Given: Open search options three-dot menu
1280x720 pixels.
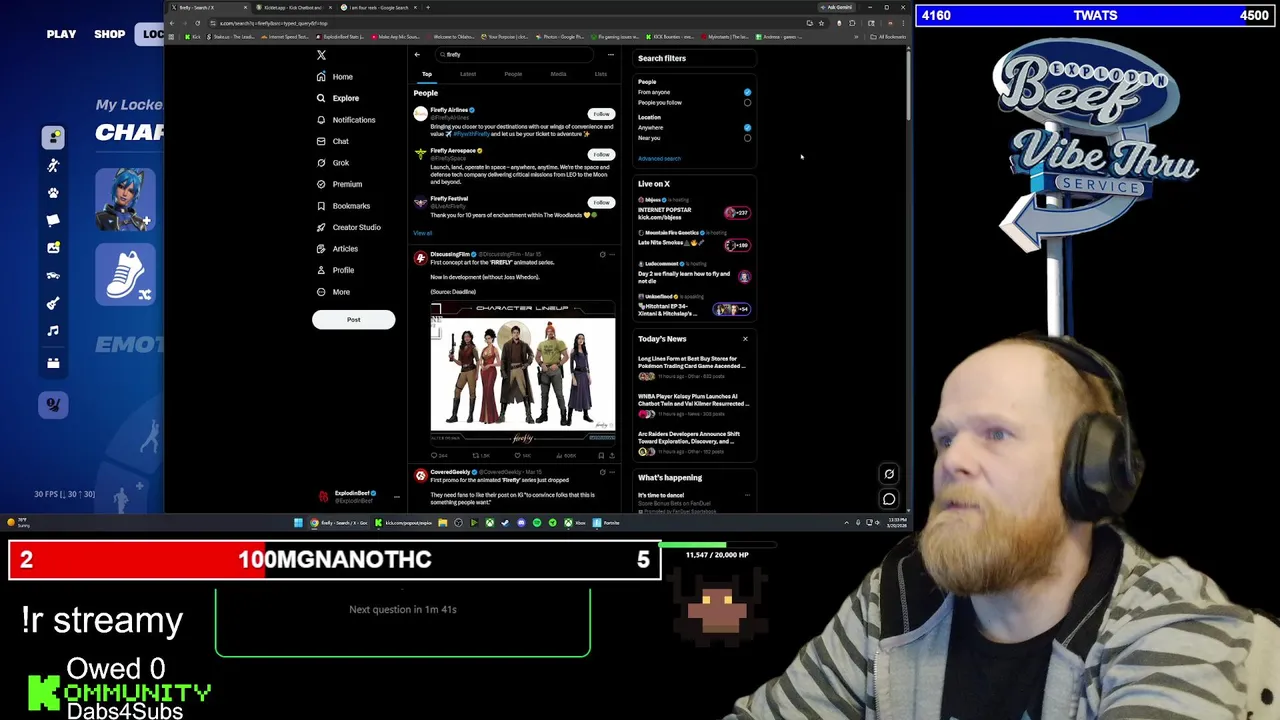Looking at the screenshot, I should 611,55.
